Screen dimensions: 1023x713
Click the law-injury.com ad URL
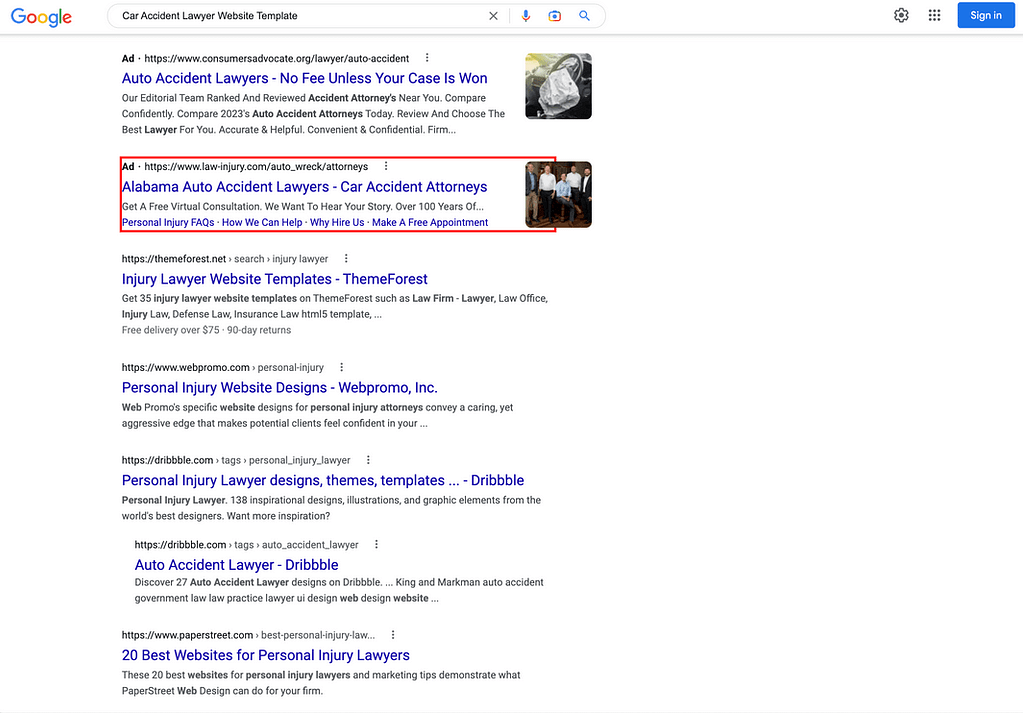click(256, 166)
